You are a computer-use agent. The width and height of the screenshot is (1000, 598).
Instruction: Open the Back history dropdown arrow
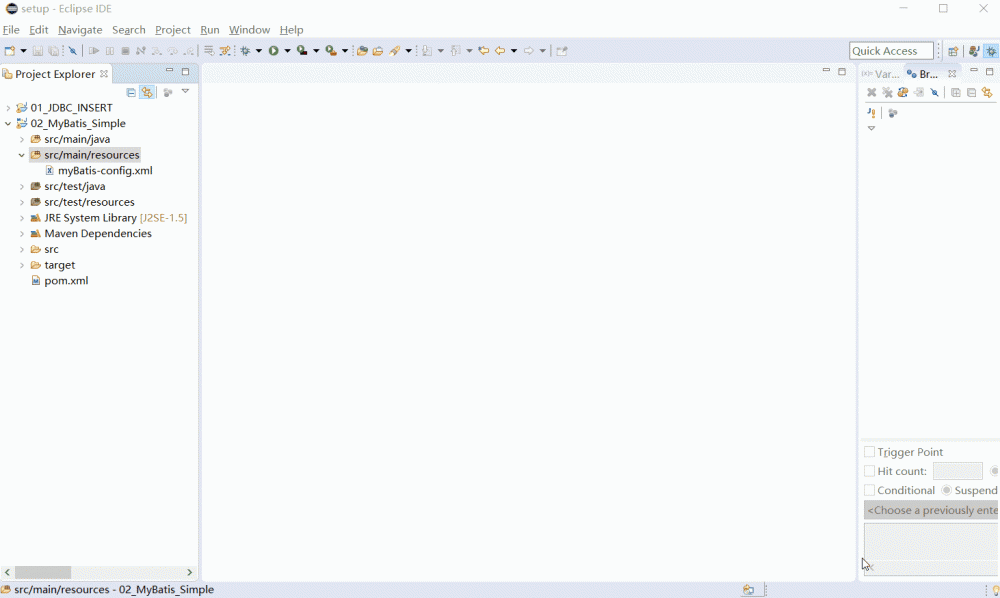point(514,51)
